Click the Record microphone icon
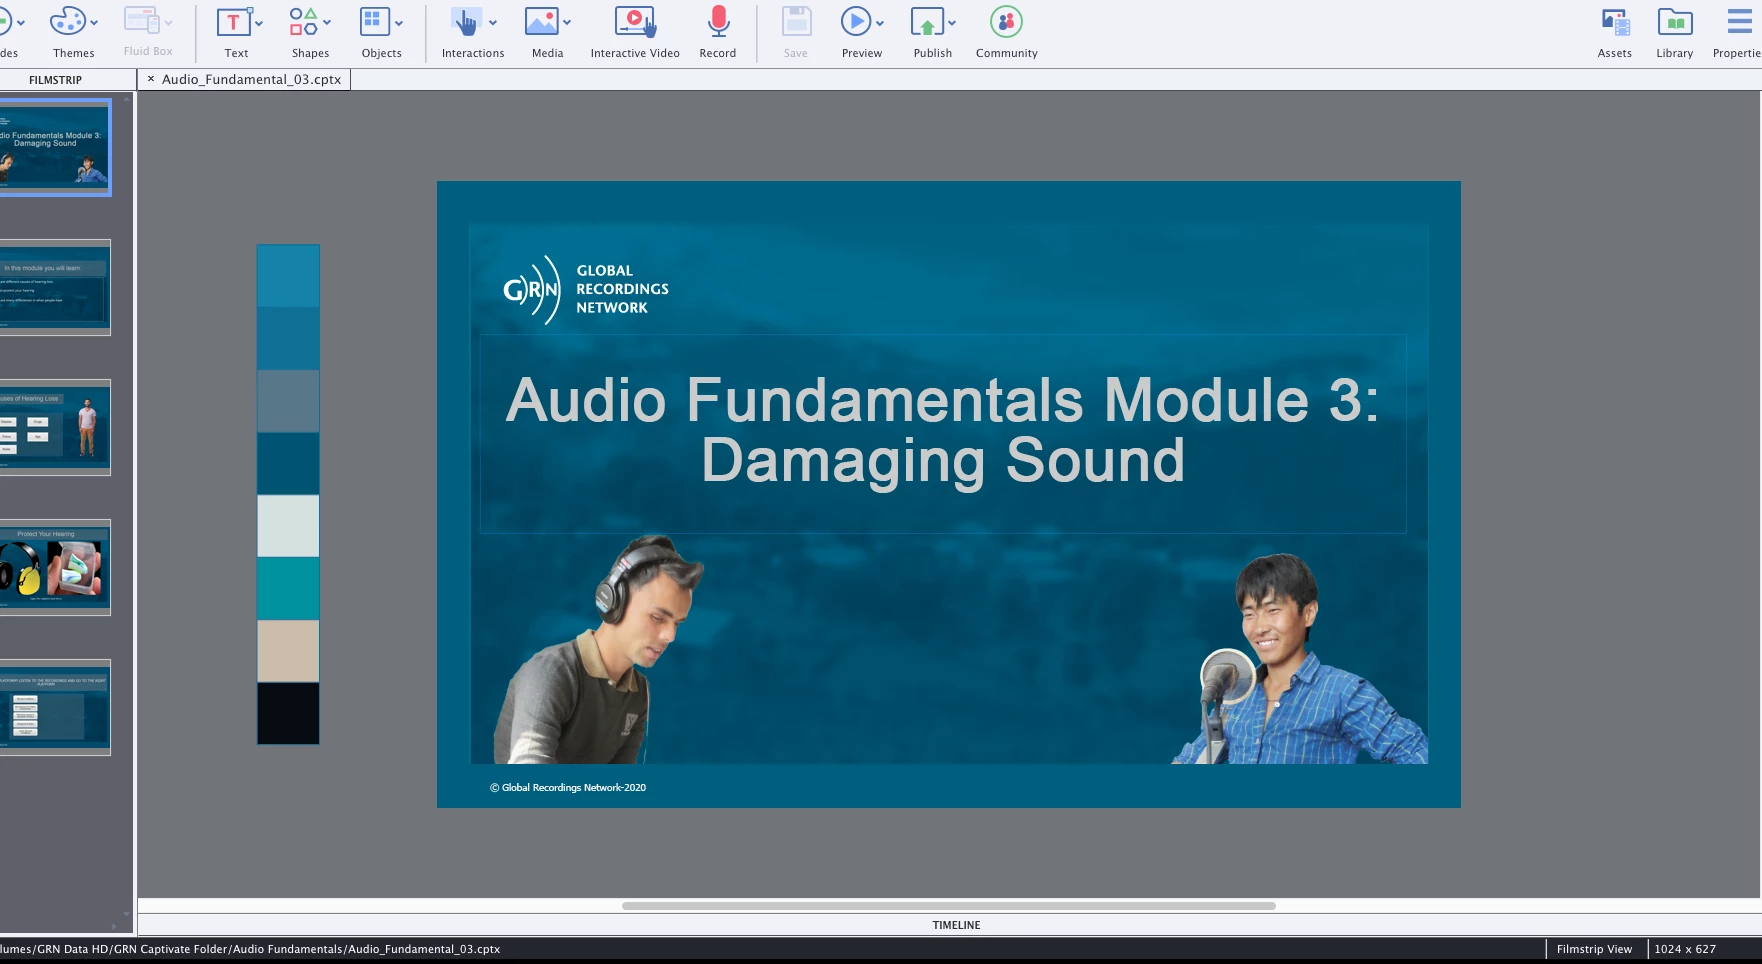 pos(718,22)
